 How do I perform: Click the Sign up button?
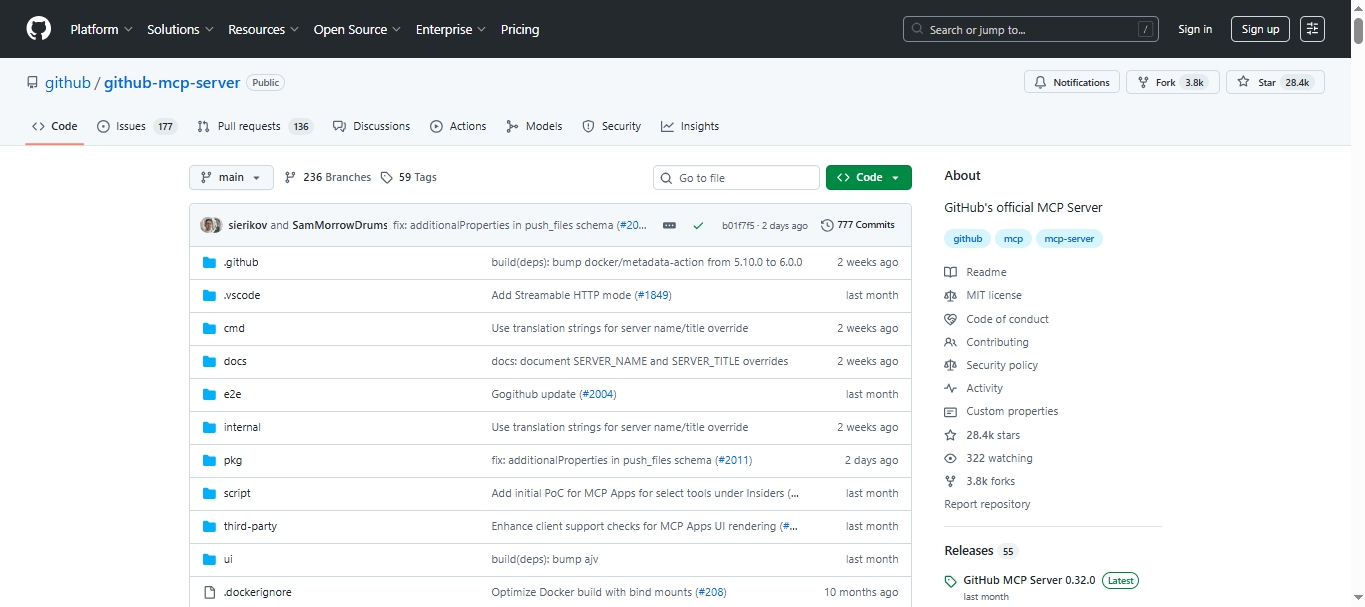[x=1259, y=29]
